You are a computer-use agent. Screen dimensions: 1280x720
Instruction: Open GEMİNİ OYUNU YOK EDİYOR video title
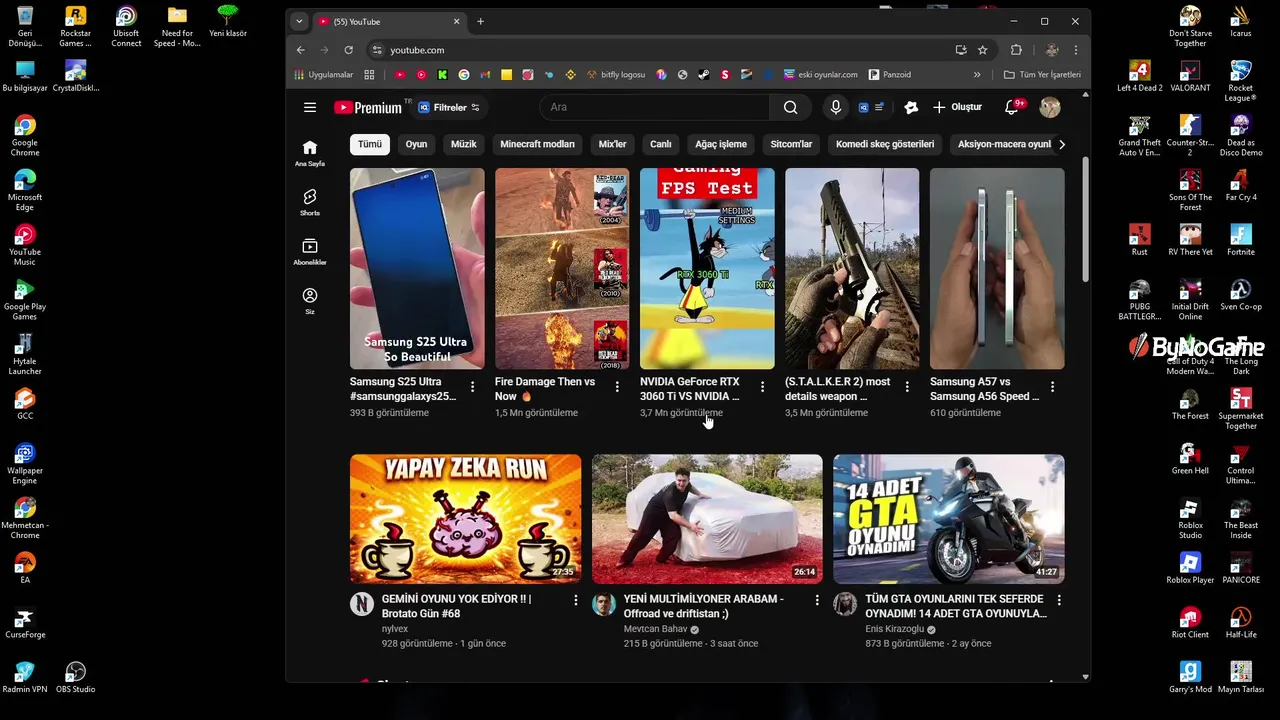click(461, 606)
